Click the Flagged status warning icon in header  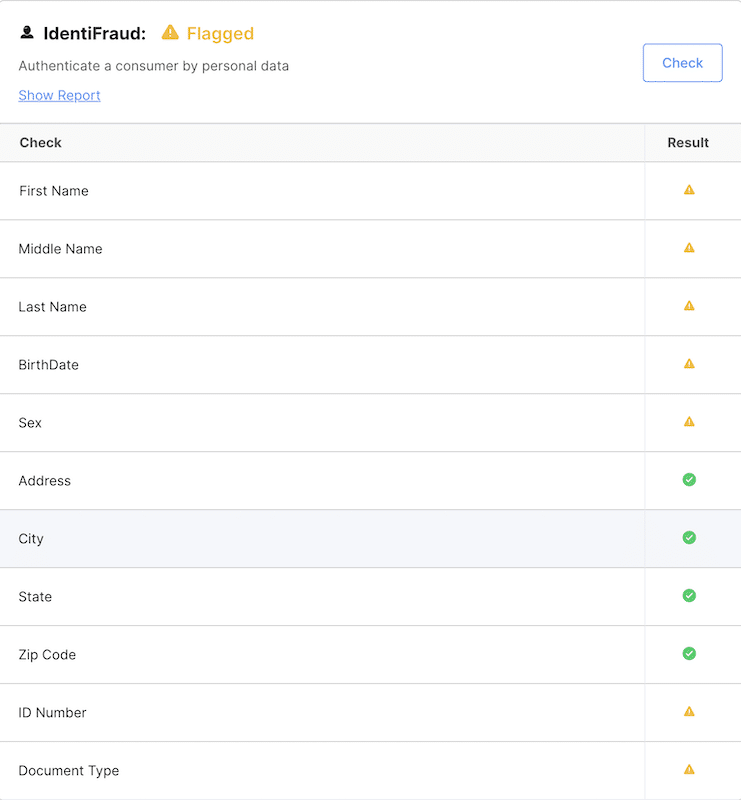point(170,33)
